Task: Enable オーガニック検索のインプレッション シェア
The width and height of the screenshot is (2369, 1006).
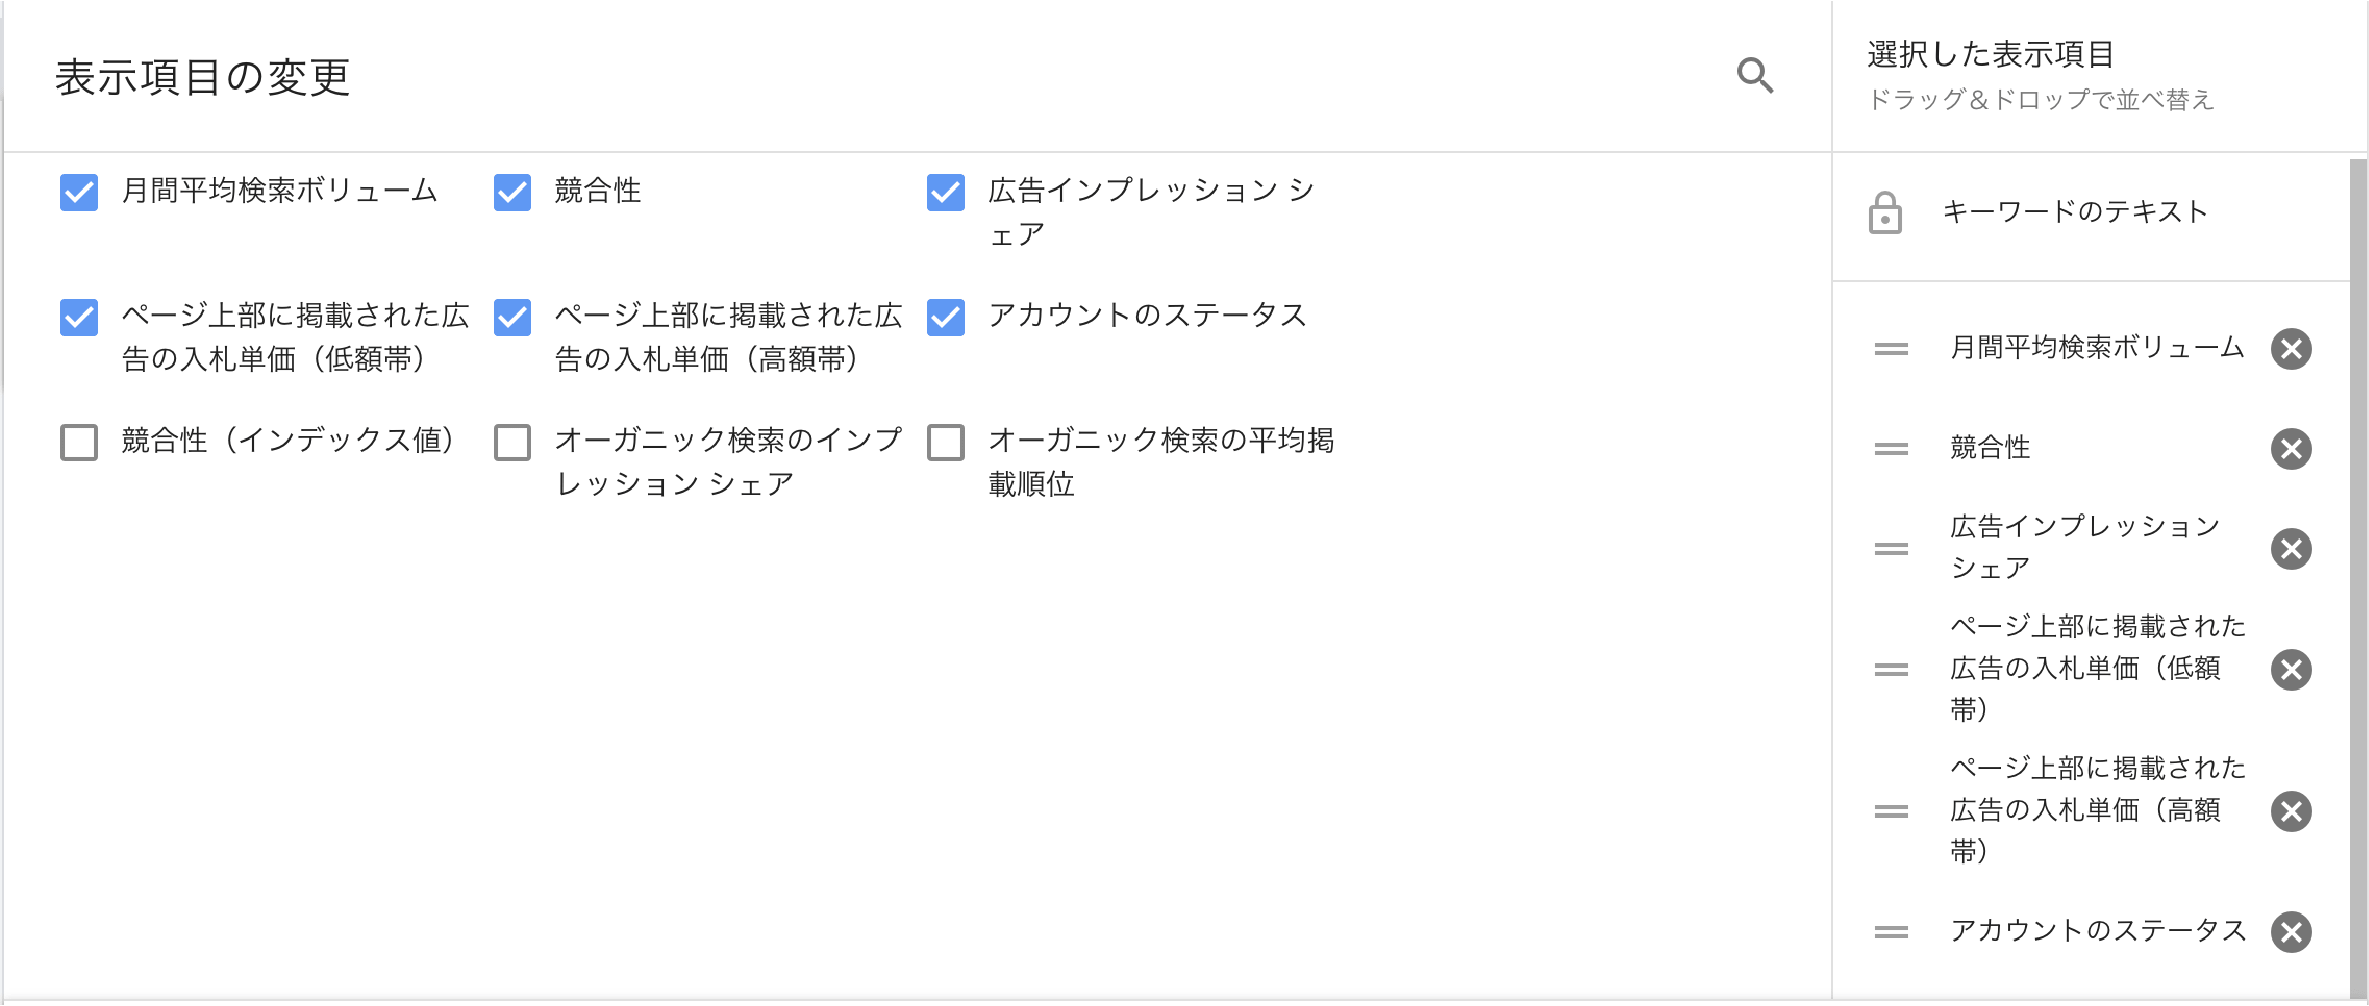Action: tap(512, 442)
